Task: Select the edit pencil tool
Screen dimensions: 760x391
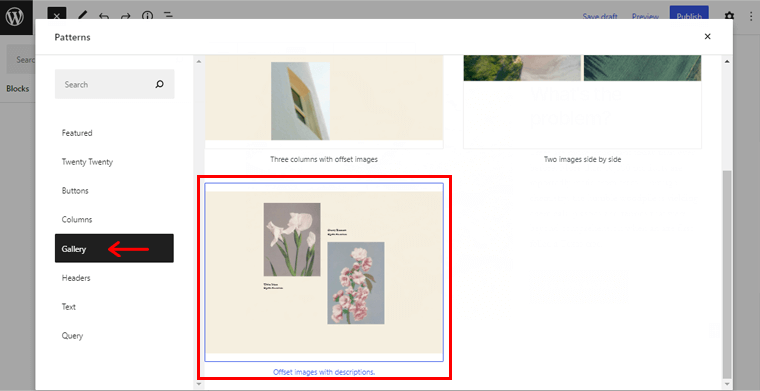Action: tap(82, 16)
